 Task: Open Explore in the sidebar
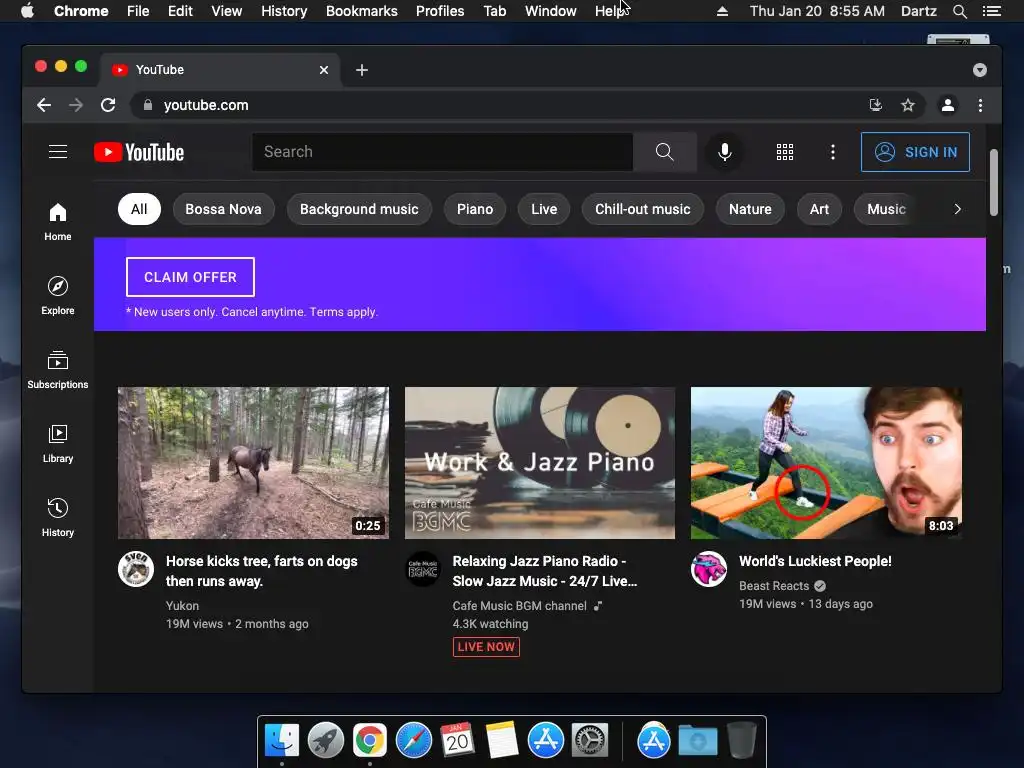coord(57,296)
